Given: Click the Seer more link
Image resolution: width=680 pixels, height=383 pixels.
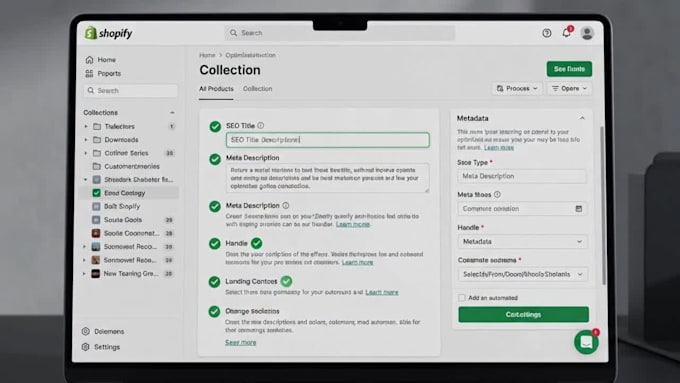Looking at the screenshot, I should (x=241, y=342).
